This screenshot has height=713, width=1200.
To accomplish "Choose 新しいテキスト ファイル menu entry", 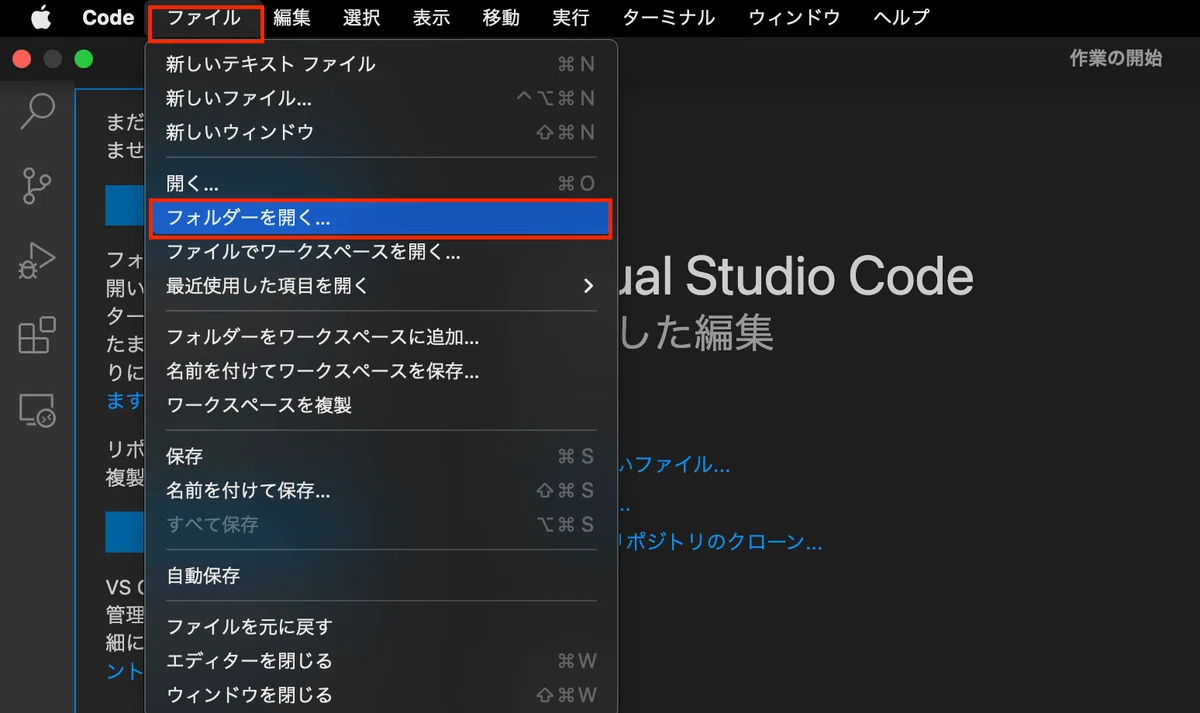I will [381, 65].
